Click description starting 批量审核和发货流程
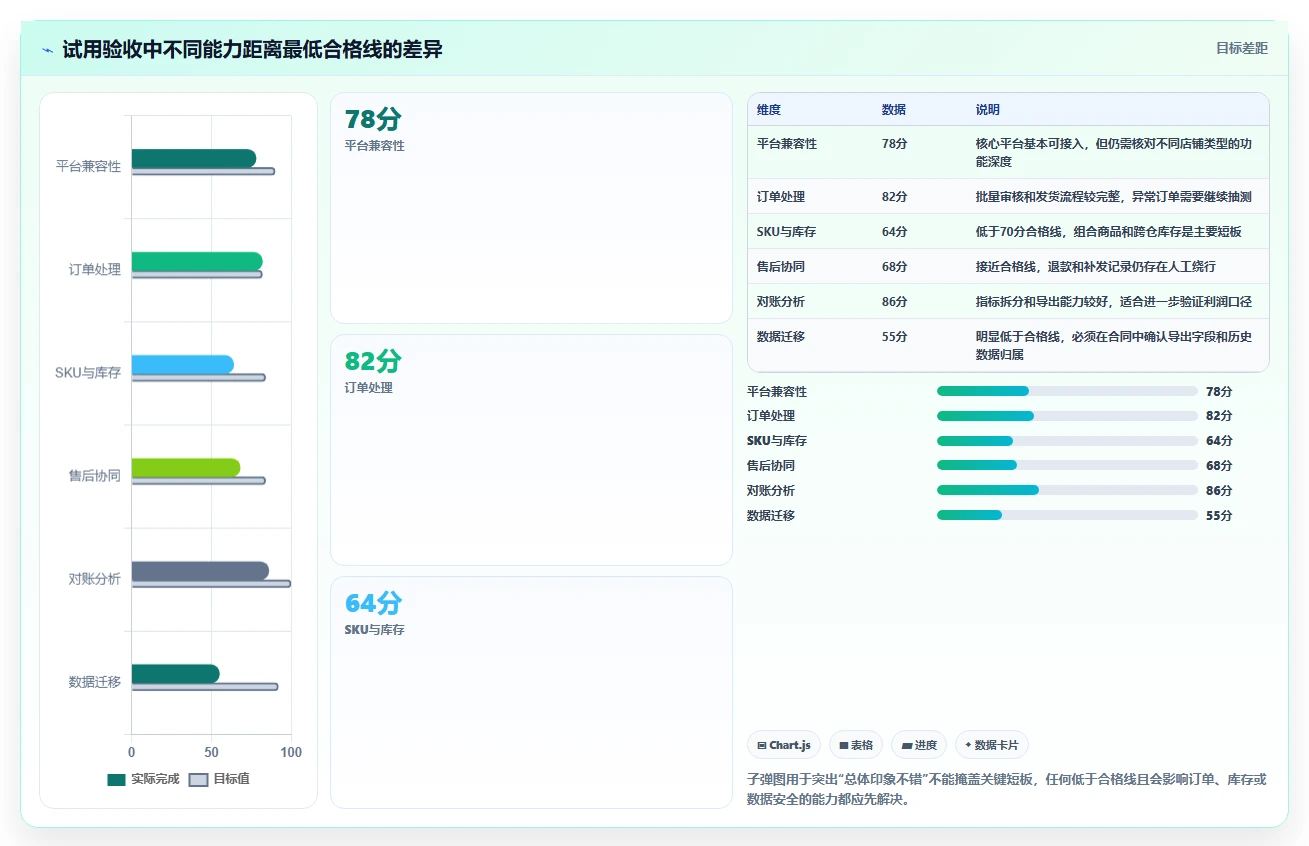The height and width of the screenshot is (846, 1309). pos(1114,197)
